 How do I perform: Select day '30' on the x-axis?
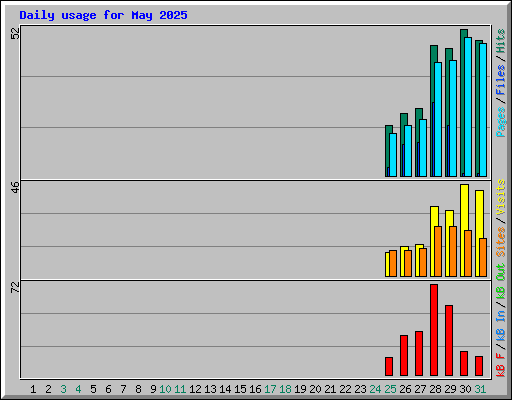click(x=465, y=389)
